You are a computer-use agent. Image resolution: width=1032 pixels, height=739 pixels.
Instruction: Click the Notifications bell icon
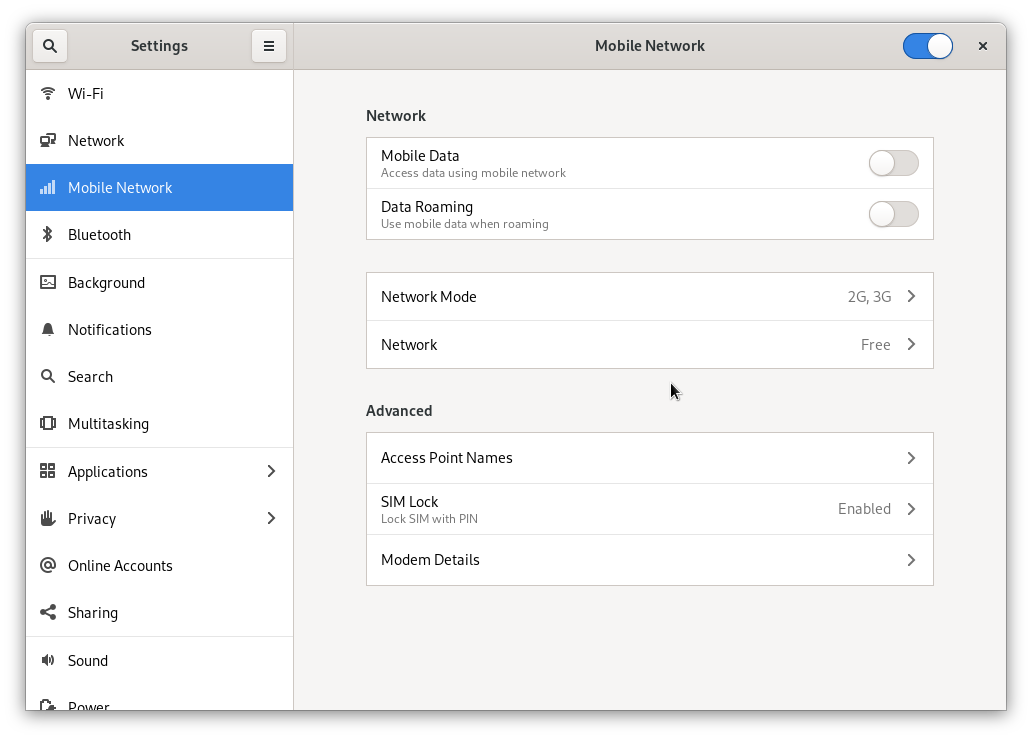point(47,330)
